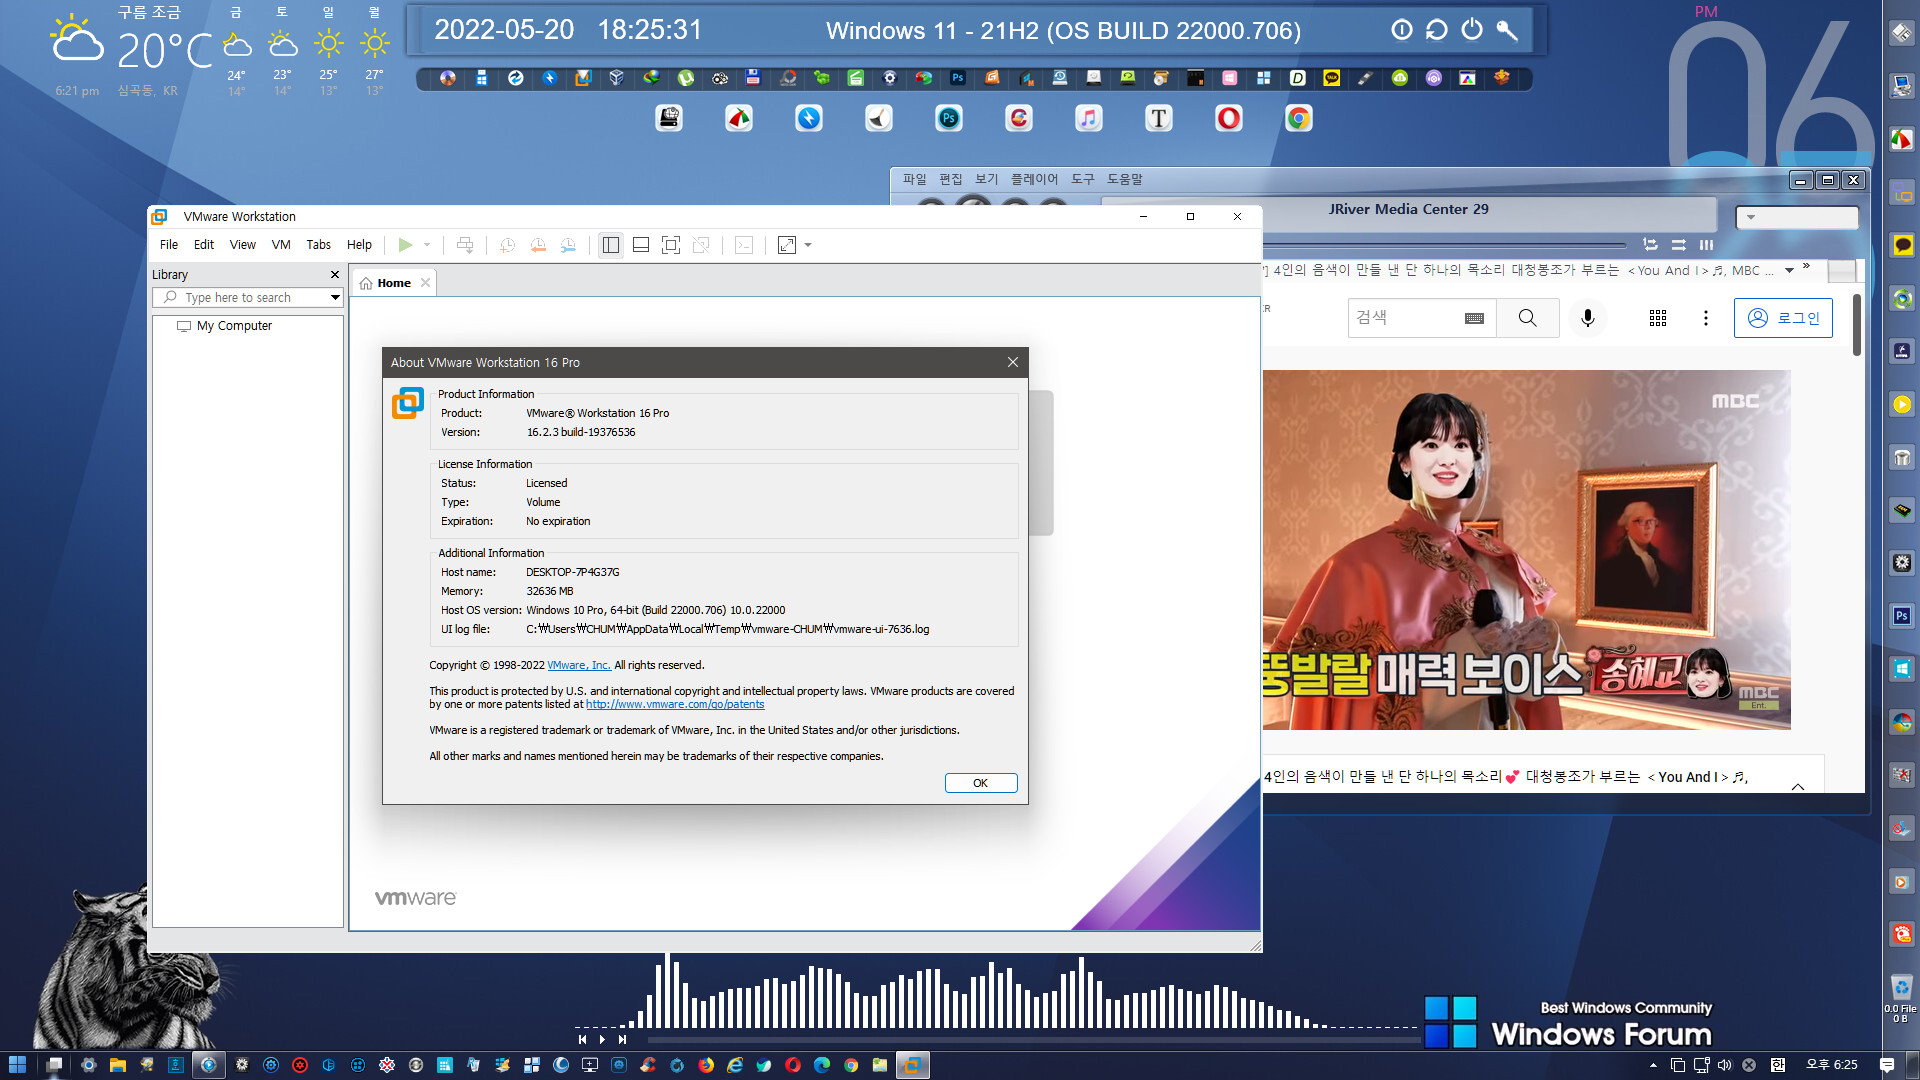
Task: Click the Unity mode toolbar icon
Action: coord(701,245)
